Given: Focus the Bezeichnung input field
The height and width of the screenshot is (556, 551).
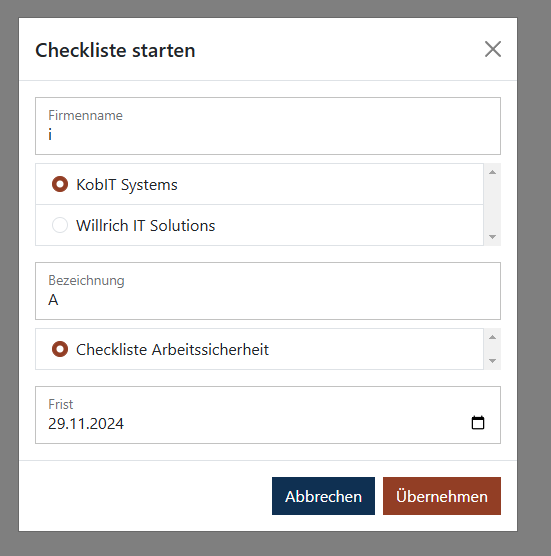Looking at the screenshot, I should (268, 291).
